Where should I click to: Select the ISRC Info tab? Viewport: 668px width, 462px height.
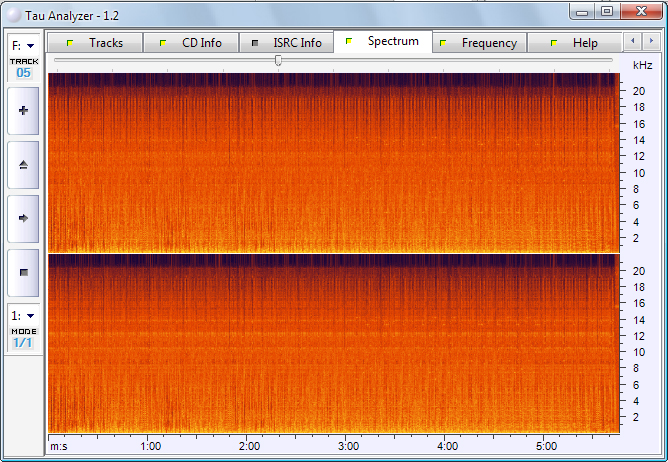pos(287,43)
